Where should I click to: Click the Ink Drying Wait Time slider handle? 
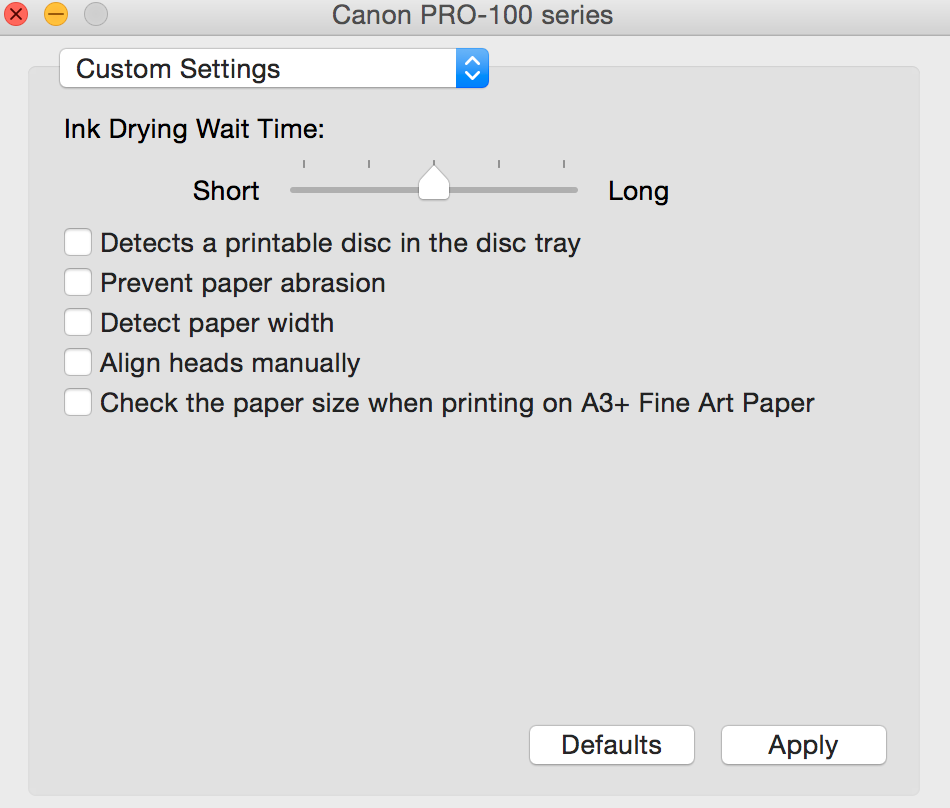coord(433,185)
